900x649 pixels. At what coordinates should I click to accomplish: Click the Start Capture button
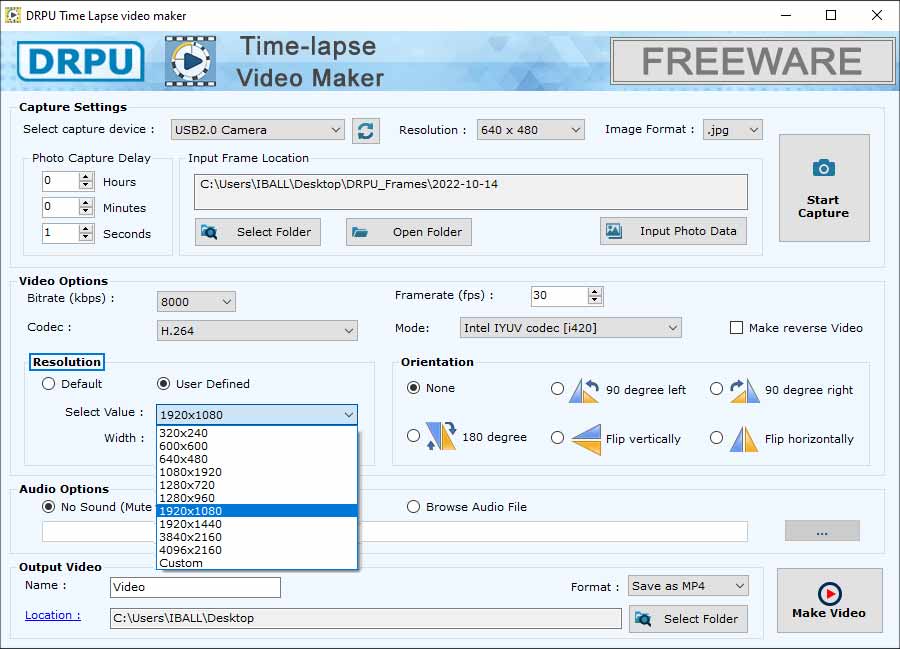point(824,188)
